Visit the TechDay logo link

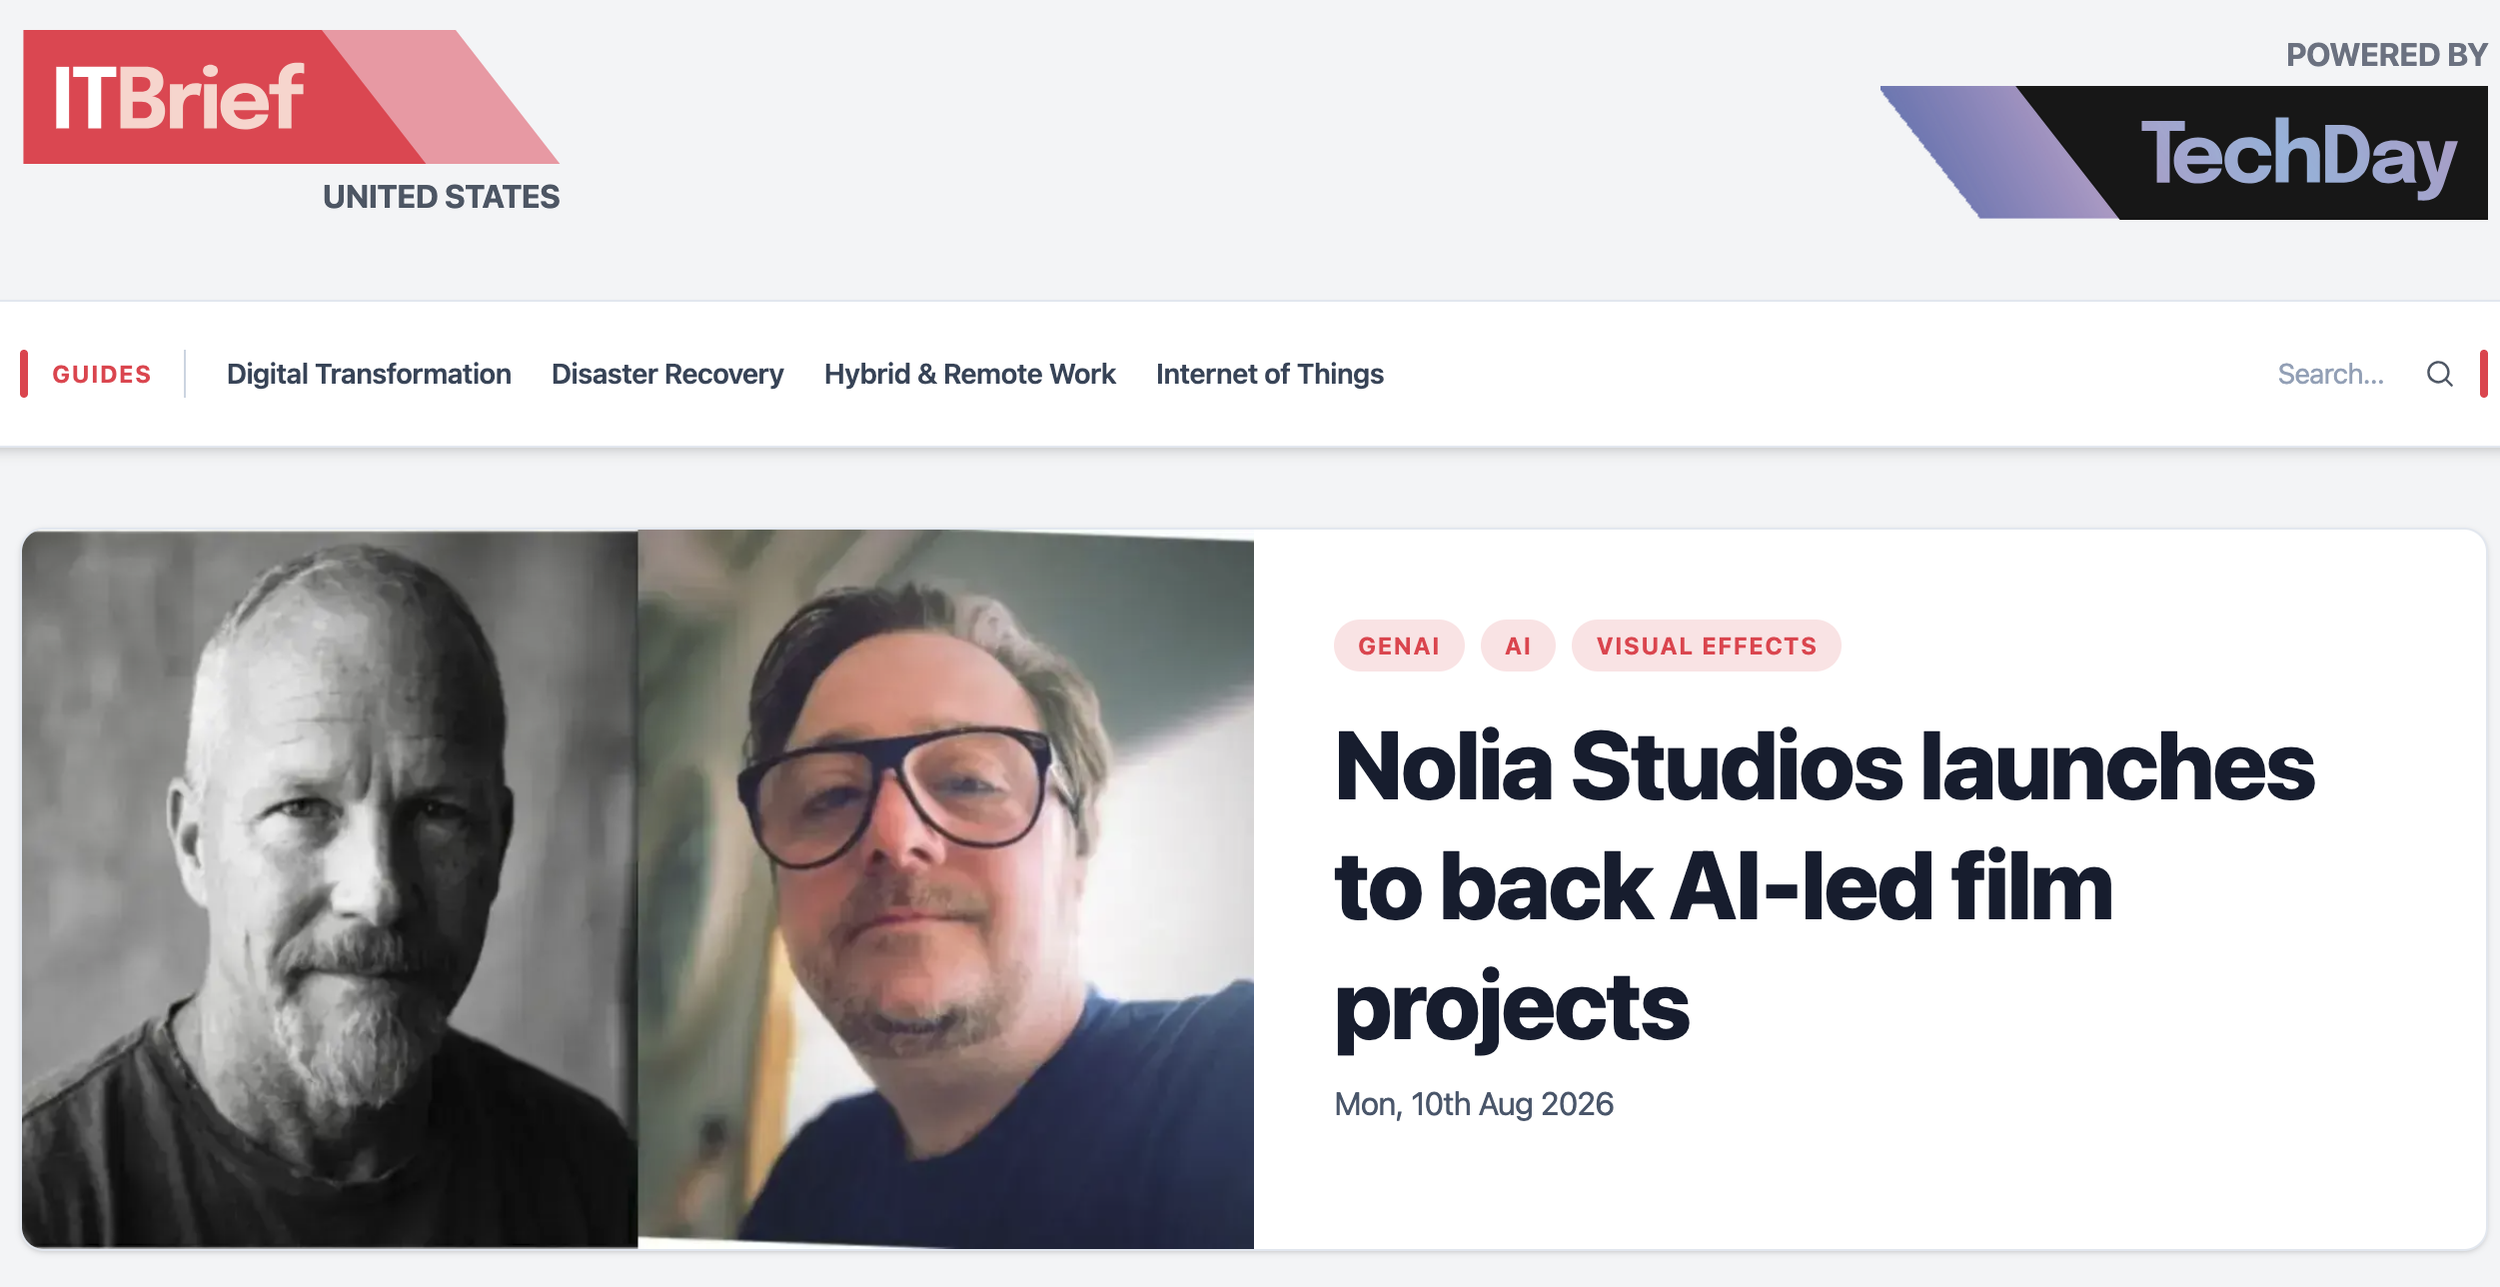pos(2183,152)
